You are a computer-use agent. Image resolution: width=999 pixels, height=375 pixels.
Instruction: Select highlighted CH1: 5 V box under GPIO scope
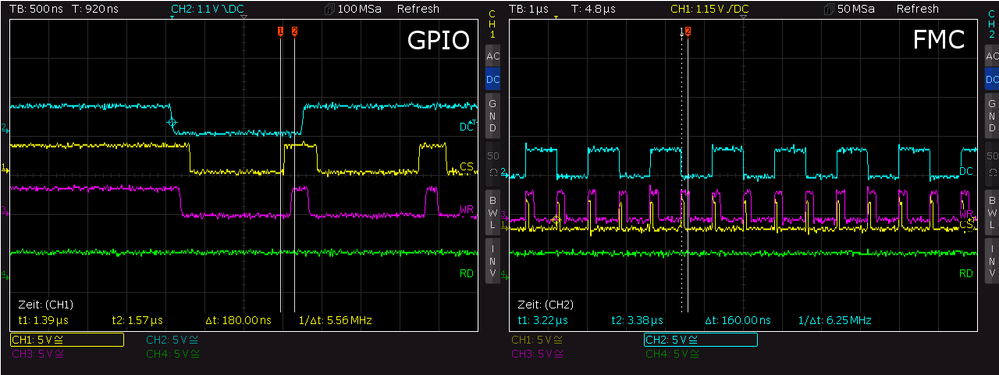[67, 340]
